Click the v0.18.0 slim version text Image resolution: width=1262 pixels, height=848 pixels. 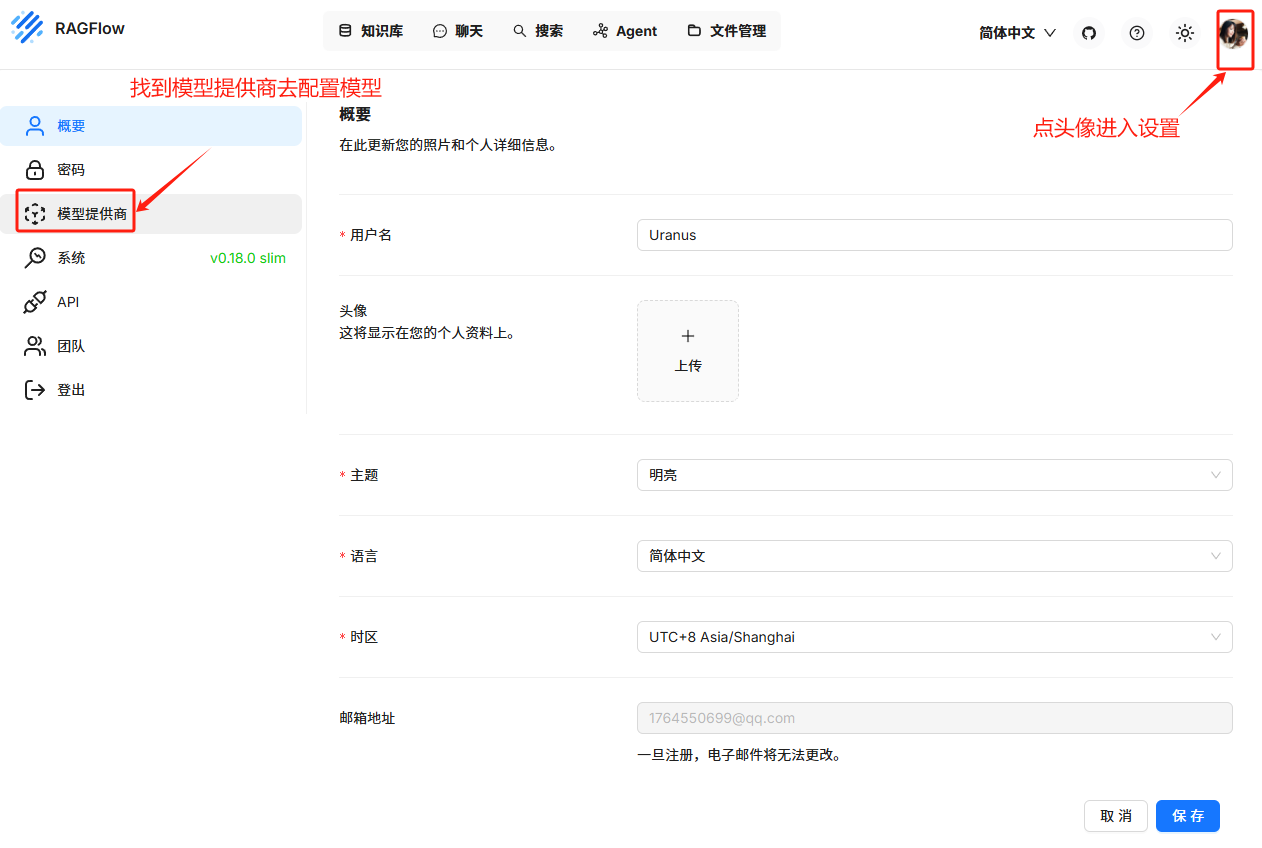click(248, 258)
